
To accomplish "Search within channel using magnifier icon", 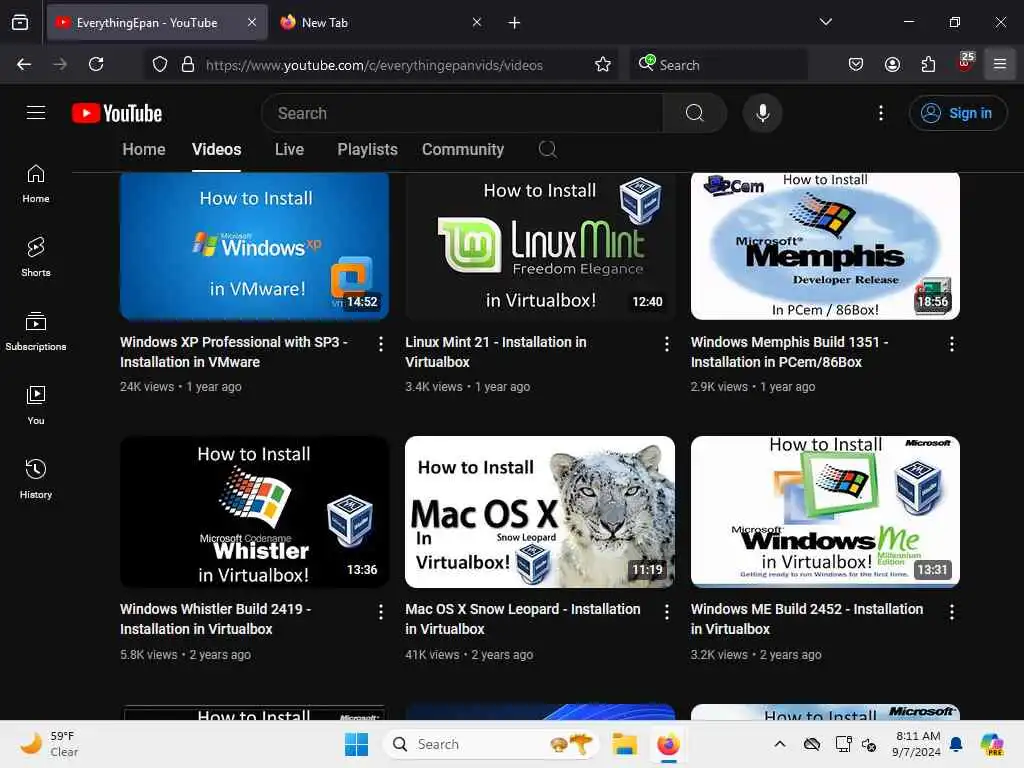I will tap(547, 150).
